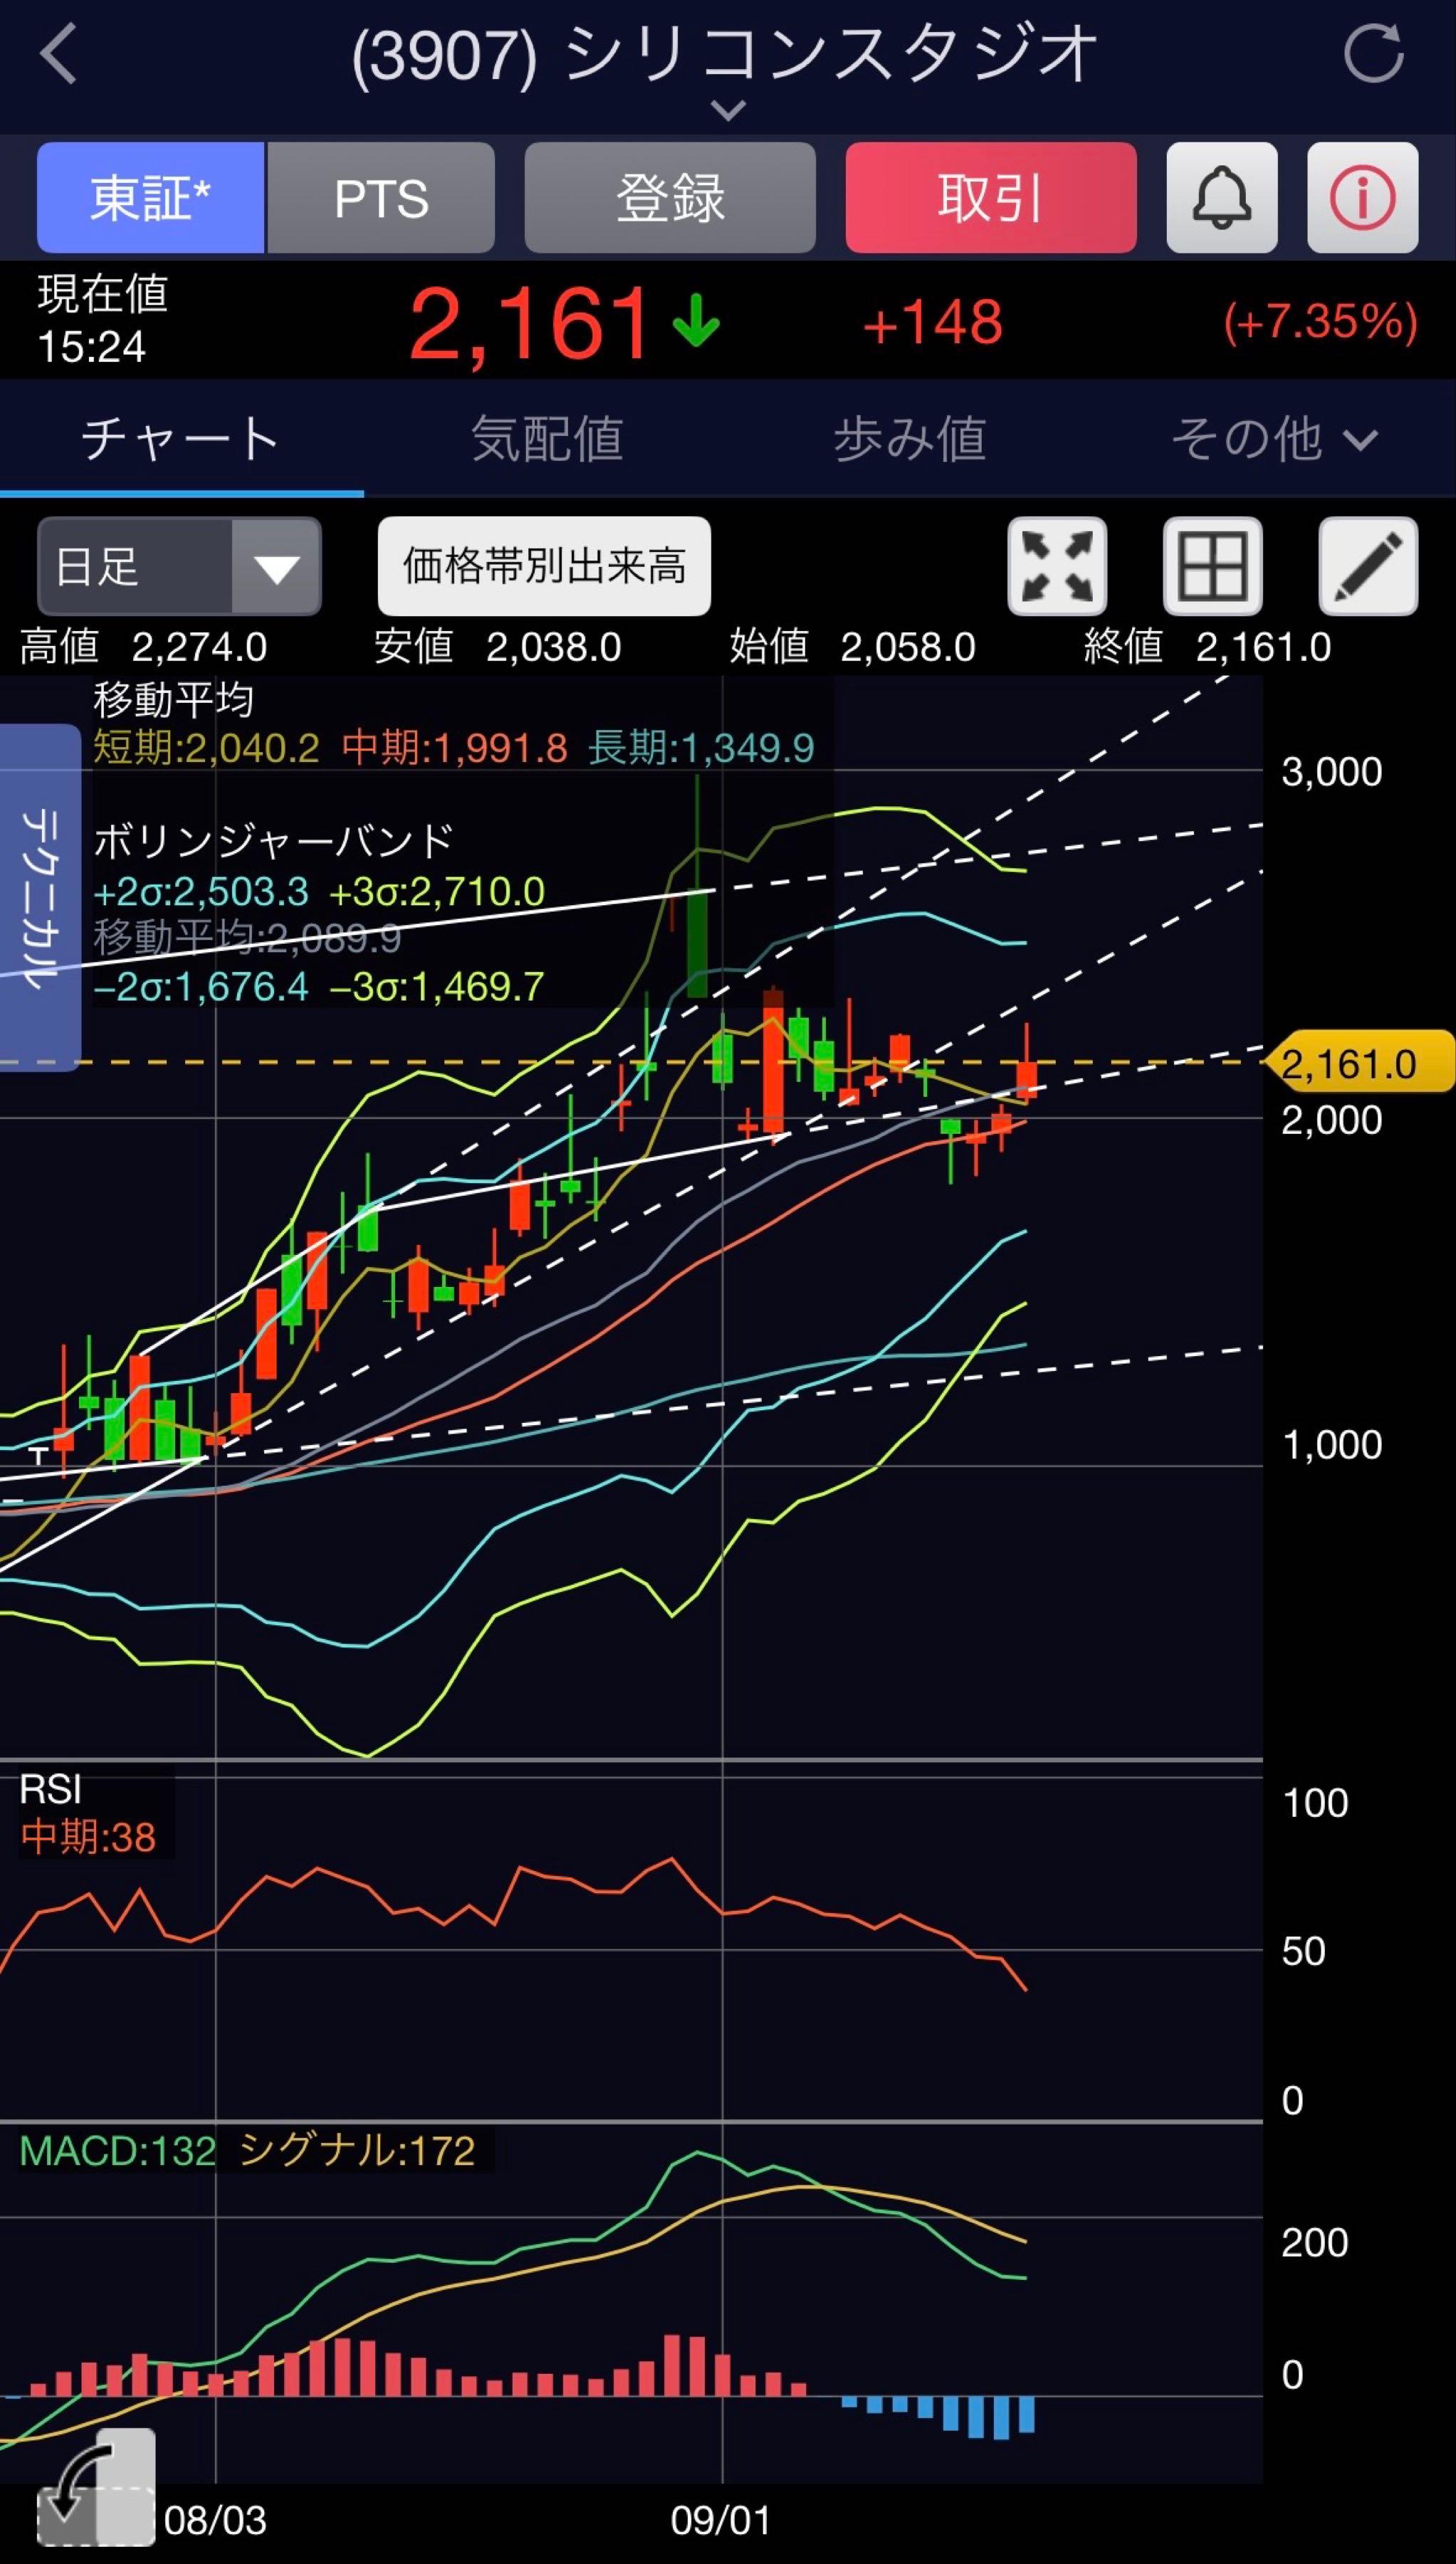Tap the 短期:2,040.2 moving average label
Viewport: 1456px width, 2564px height.
207,748
